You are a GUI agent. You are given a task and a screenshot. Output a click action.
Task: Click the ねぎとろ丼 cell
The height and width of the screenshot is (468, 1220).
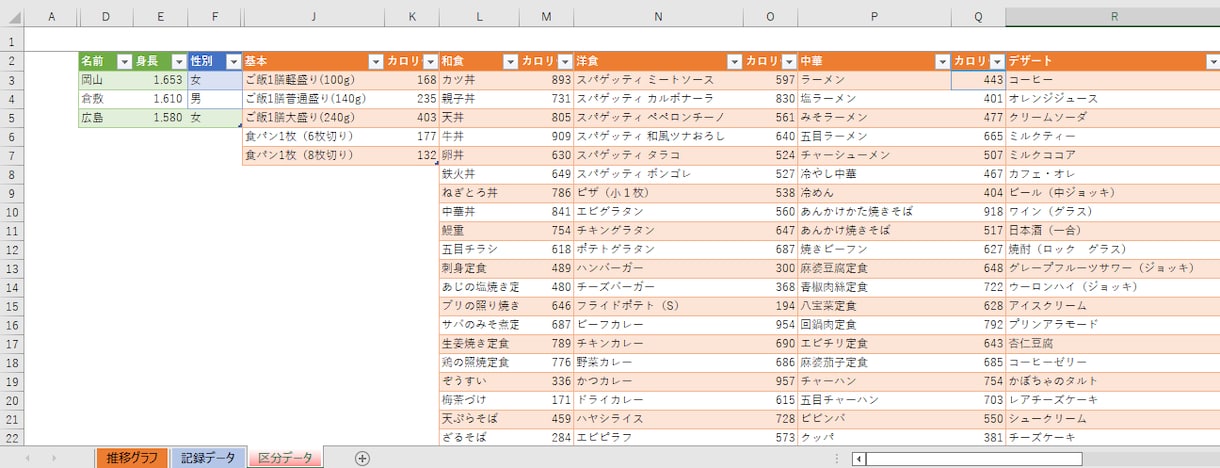coord(479,192)
